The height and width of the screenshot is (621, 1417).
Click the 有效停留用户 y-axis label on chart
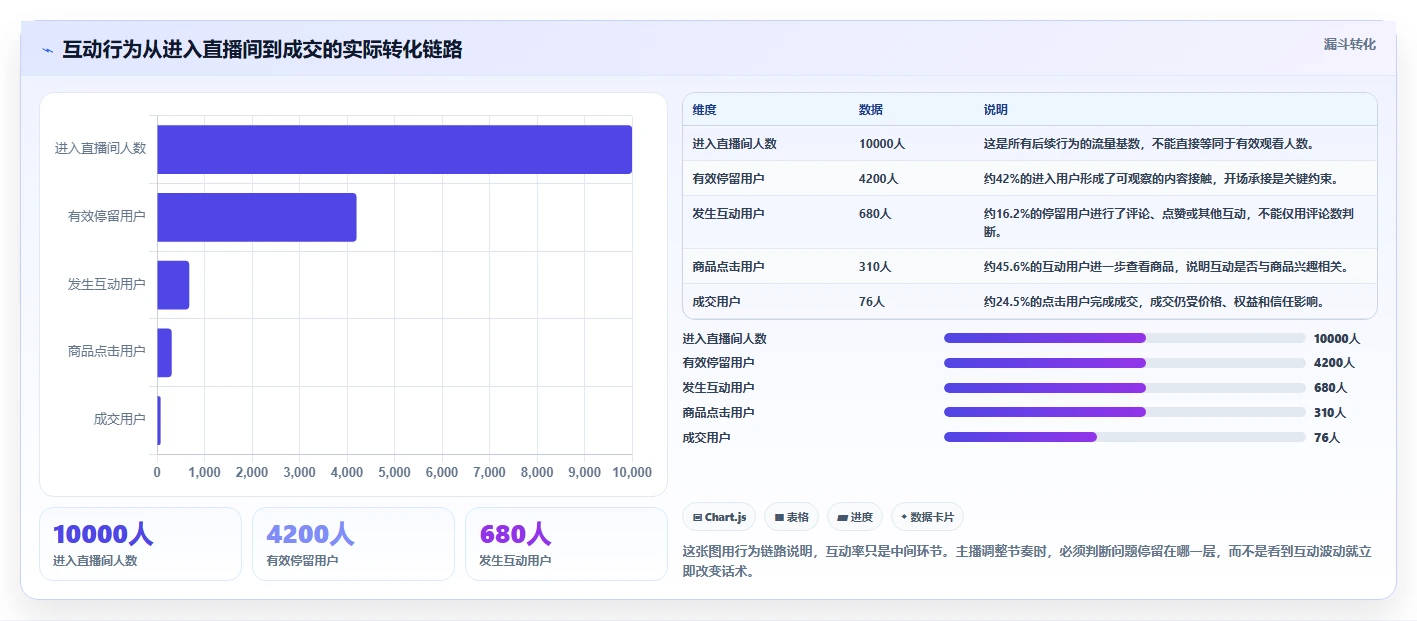(106, 217)
